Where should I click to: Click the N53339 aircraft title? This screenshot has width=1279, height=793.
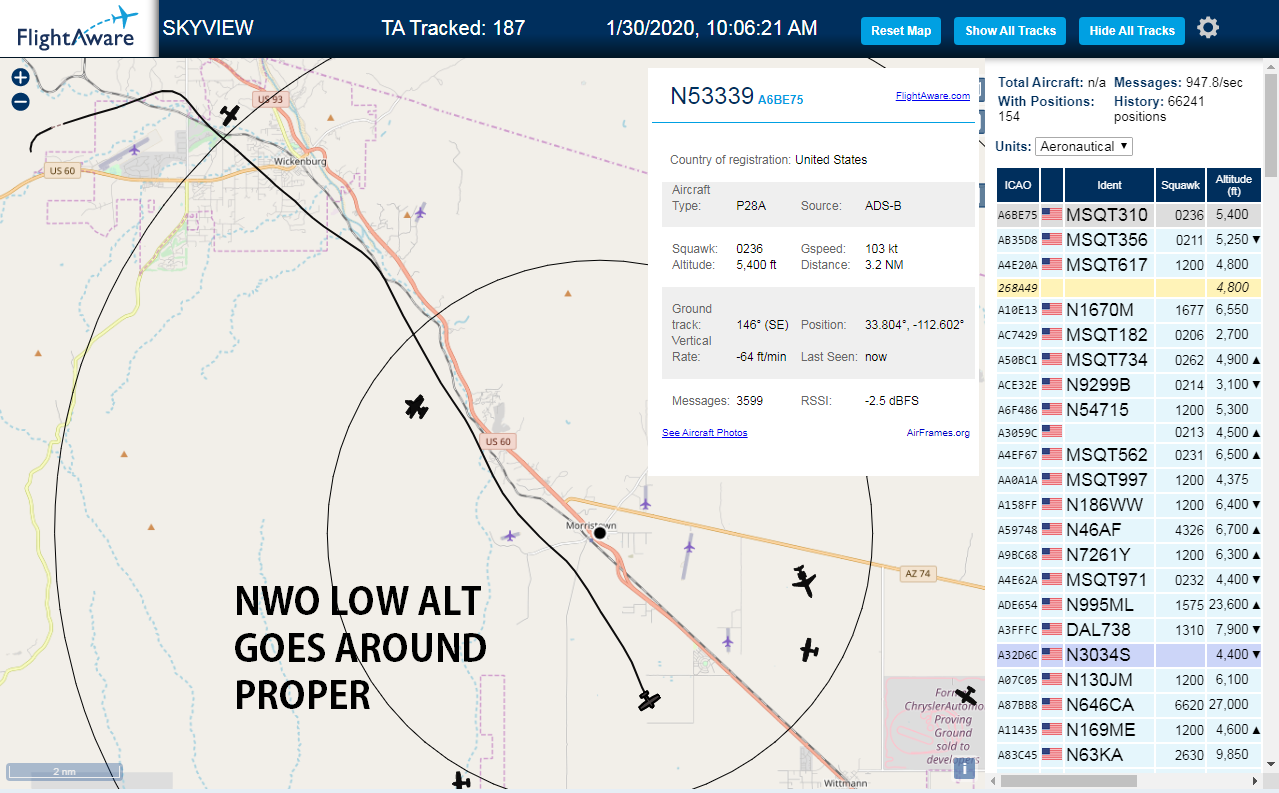pyautogui.click(x=711, y=96)
